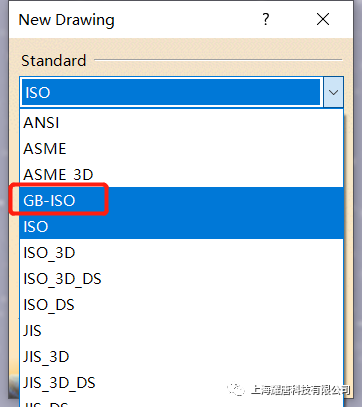Image resolution: width=362 pixels, height=407 pixels.
Task: Click the question mark help icon
Action: point(266,20)
